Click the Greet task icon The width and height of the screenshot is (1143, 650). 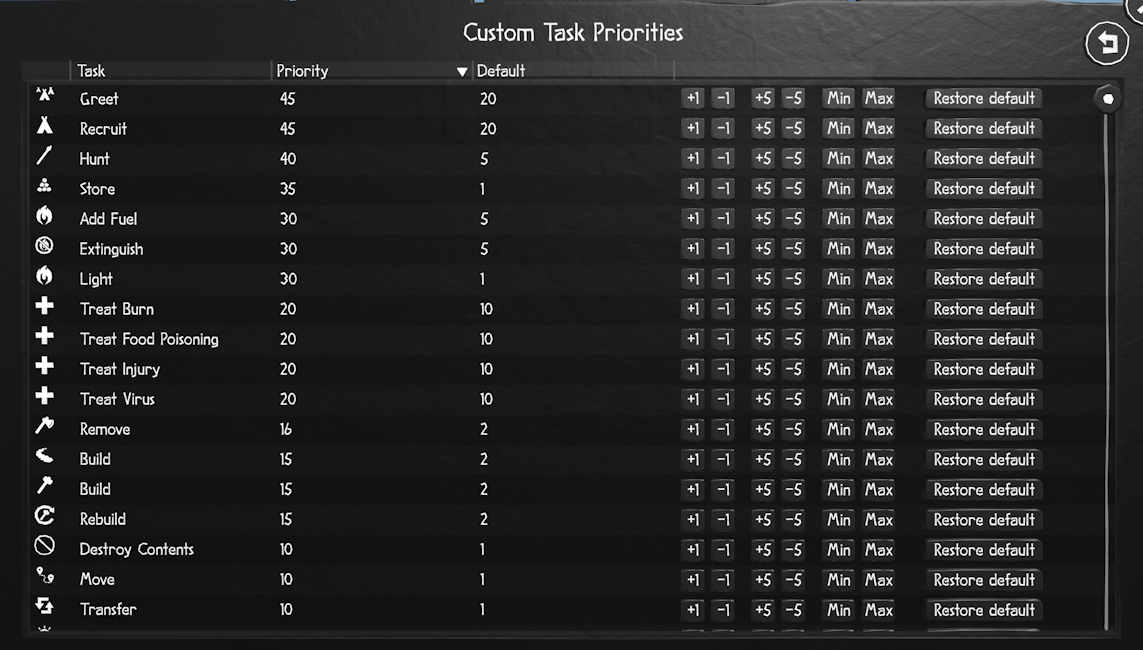click(44, 96)
